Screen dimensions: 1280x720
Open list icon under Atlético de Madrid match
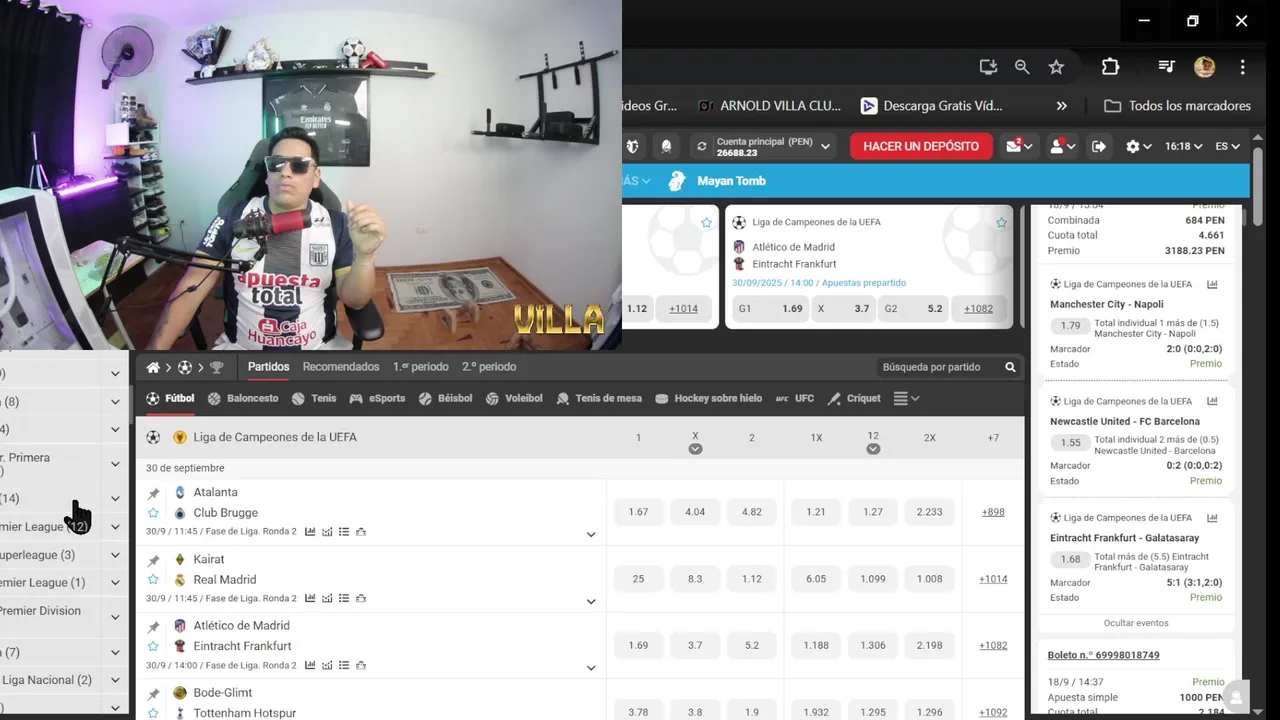click(344, 665)
